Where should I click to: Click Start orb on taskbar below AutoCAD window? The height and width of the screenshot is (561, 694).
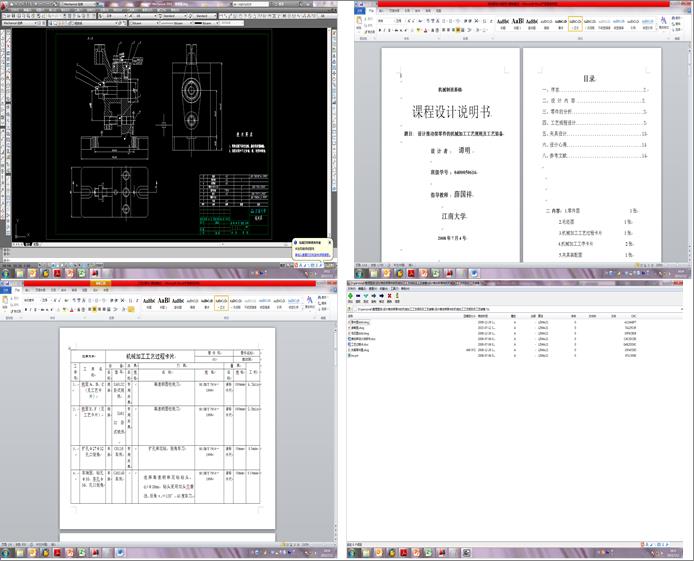click(5, 273)
